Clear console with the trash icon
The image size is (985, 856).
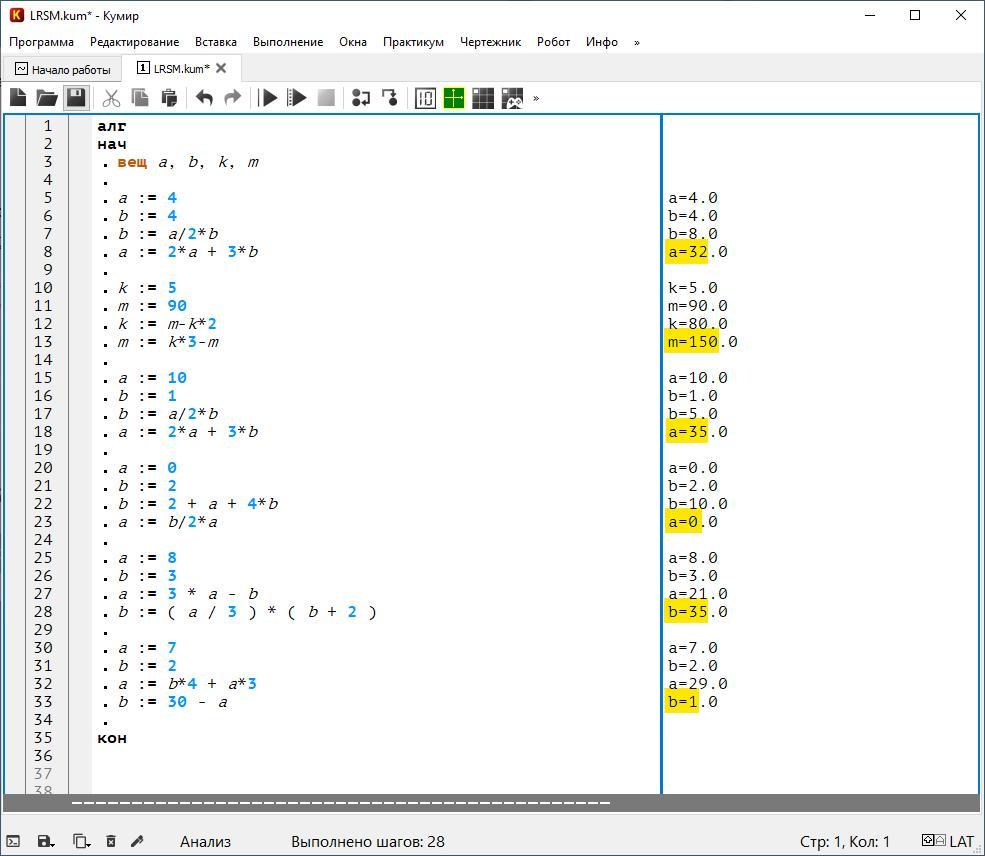click(111, 842)
